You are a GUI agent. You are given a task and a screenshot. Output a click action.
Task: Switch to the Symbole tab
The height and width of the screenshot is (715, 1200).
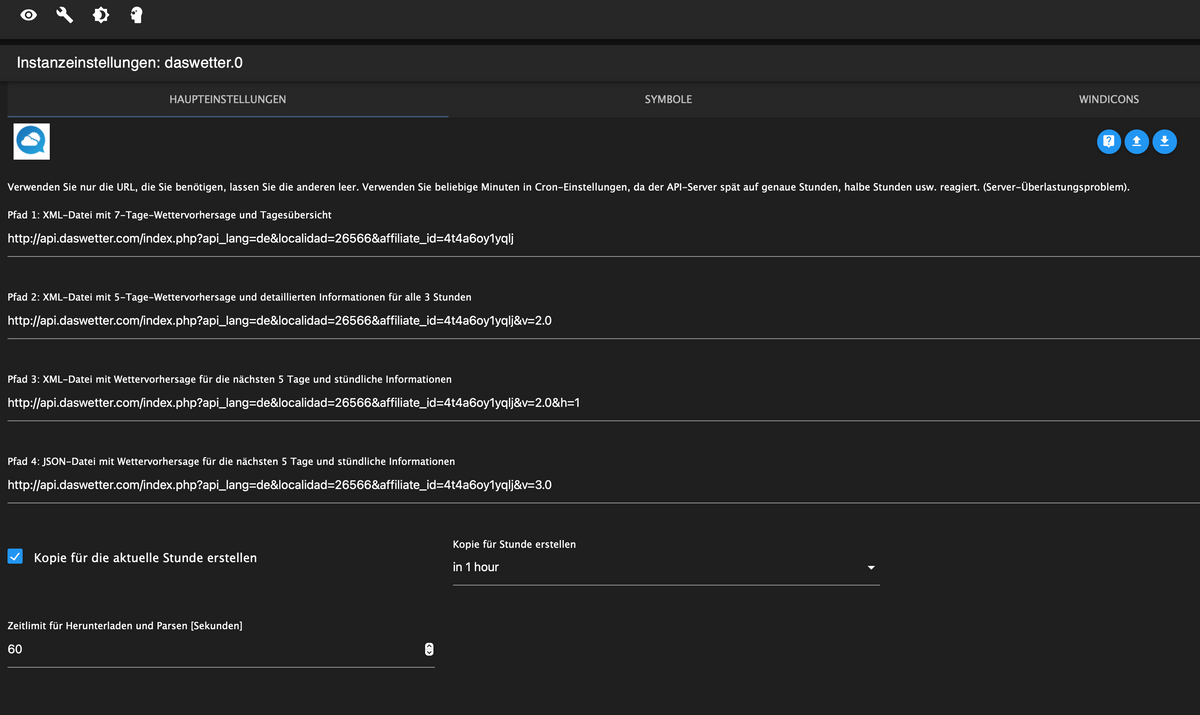(668, 100)
